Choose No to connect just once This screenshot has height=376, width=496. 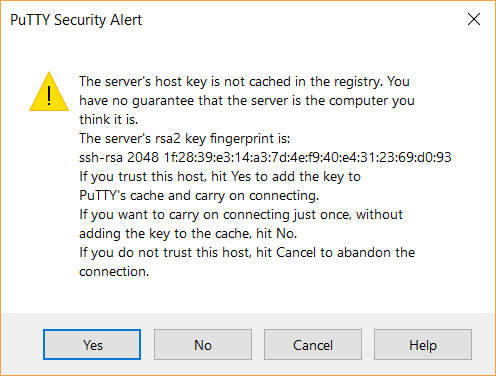(x=203, y=345)
